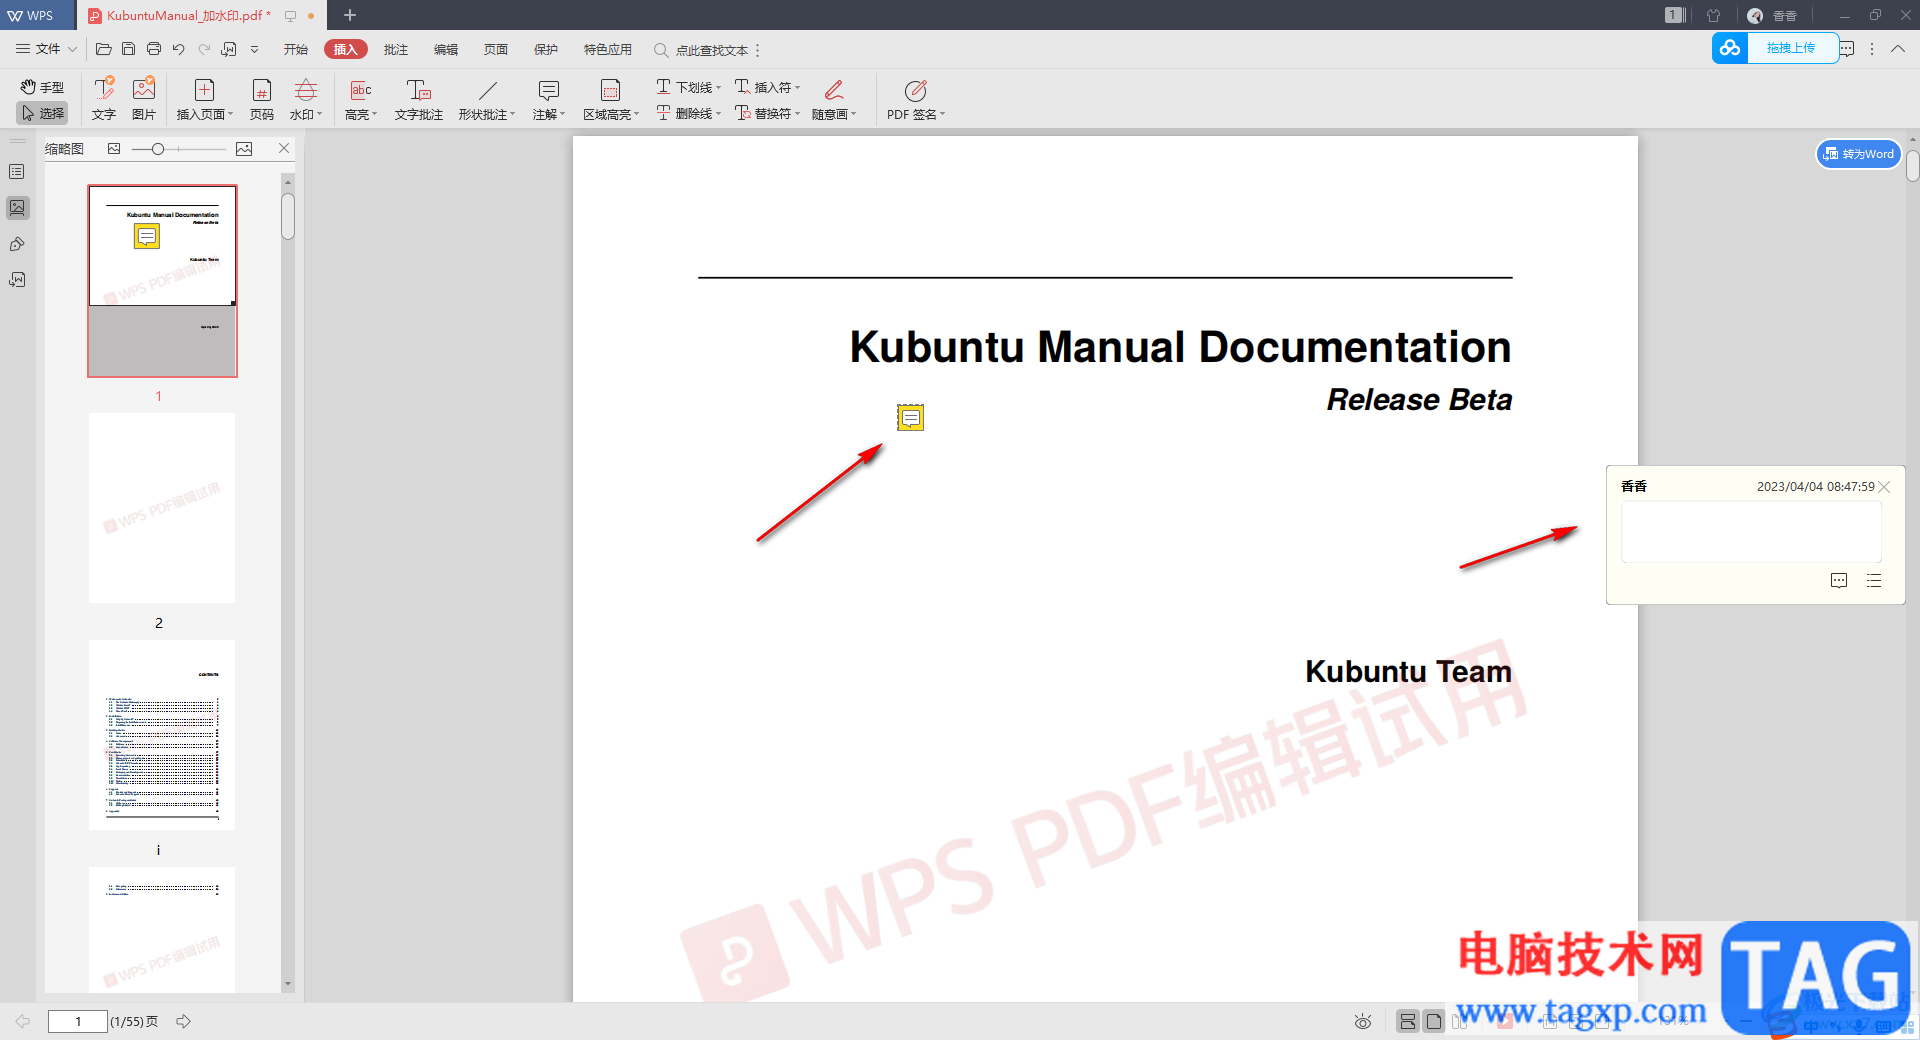Click the Save icon
1920x1040 pixels.
128,49
